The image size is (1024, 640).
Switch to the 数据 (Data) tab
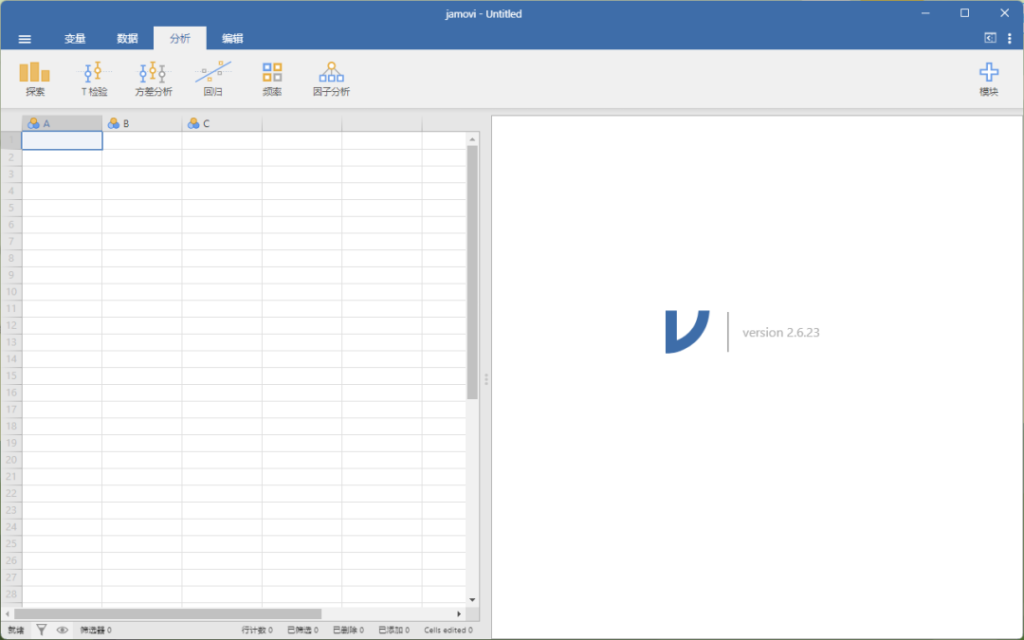point(127,39)
